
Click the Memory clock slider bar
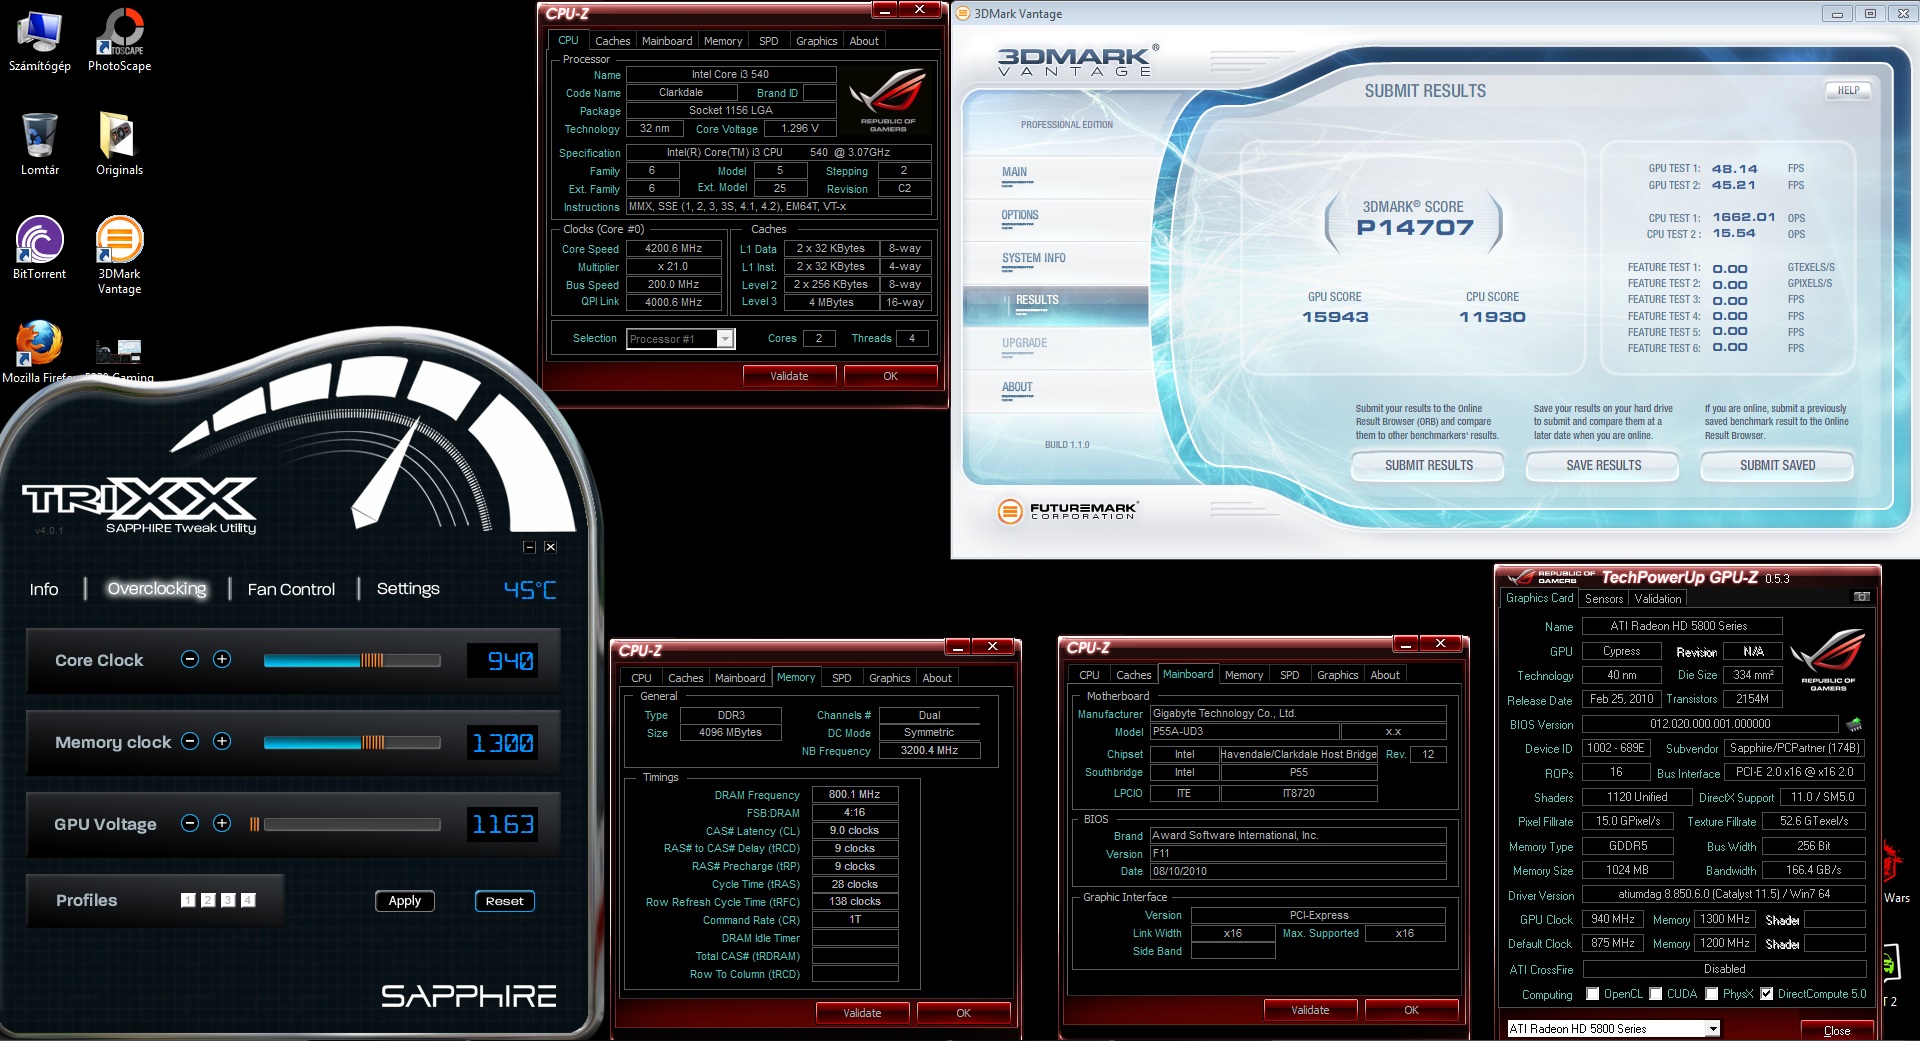pos(352,742)
